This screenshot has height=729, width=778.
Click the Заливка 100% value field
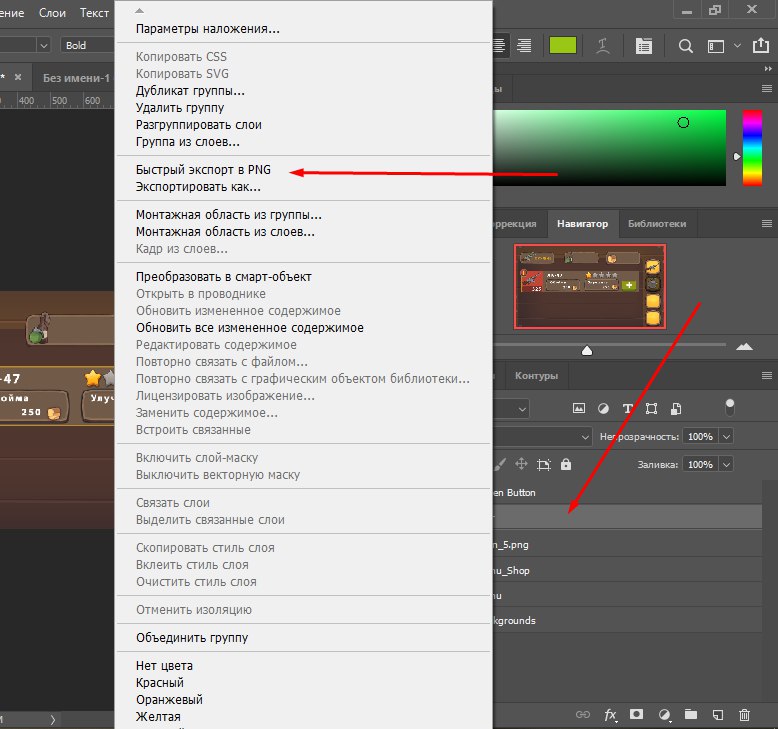[x=700, y=464]
